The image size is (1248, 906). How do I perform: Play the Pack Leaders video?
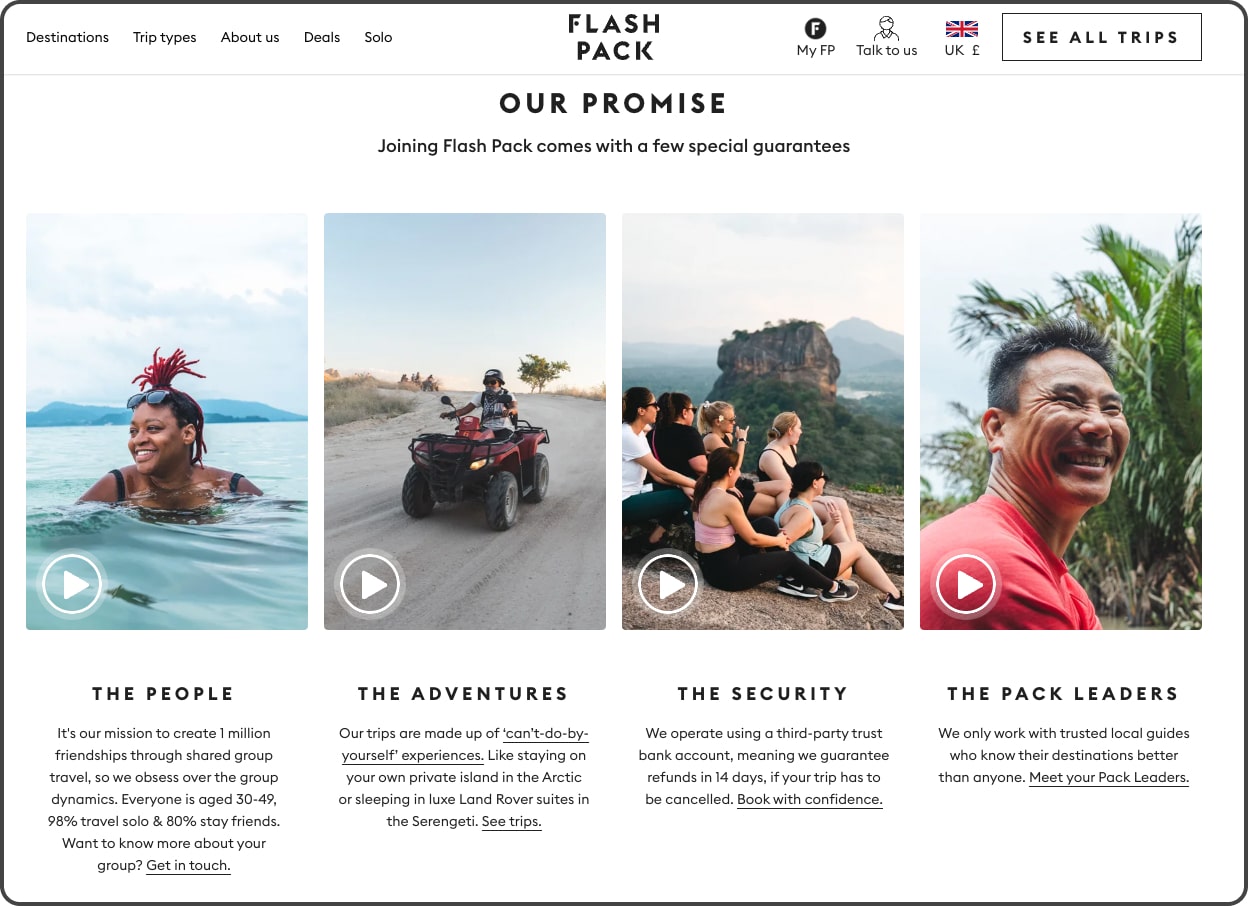click(965, 584)
